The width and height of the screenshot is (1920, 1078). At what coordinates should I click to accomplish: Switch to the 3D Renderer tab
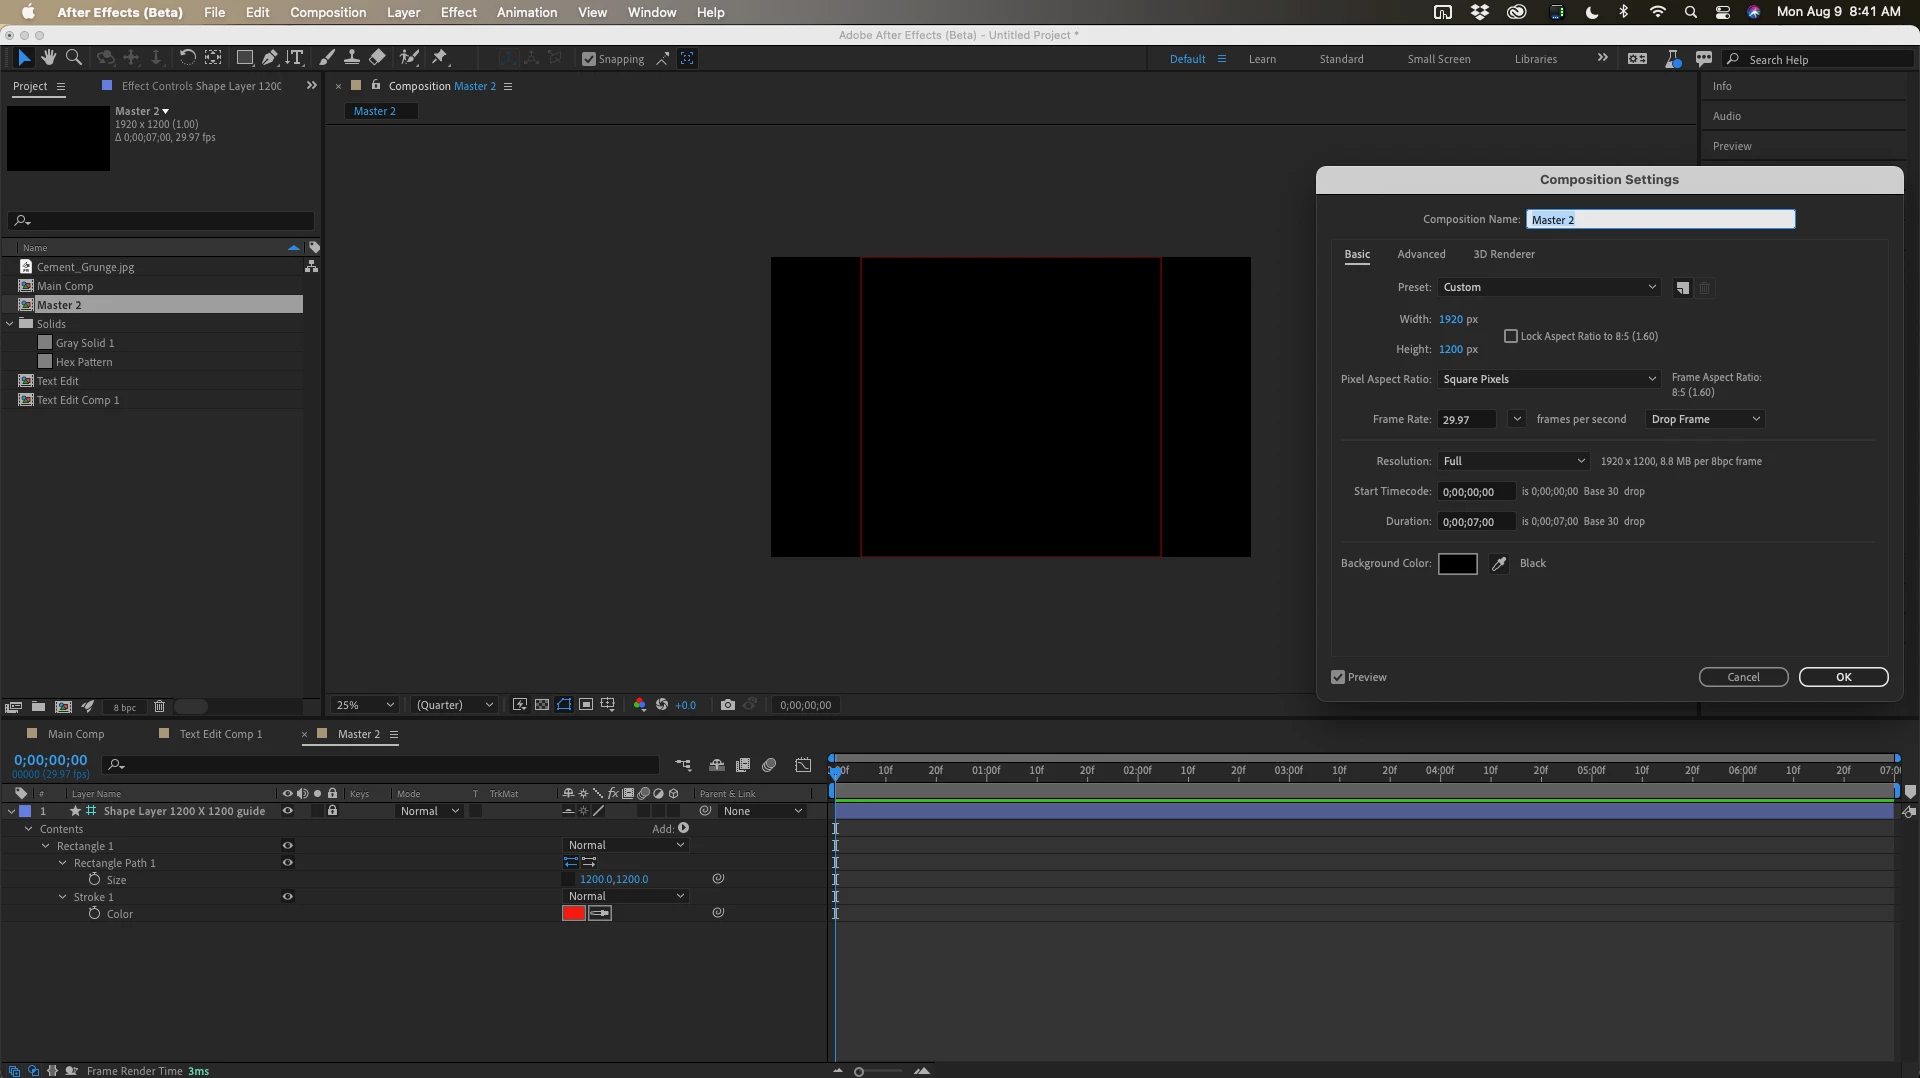point(1503,255)
